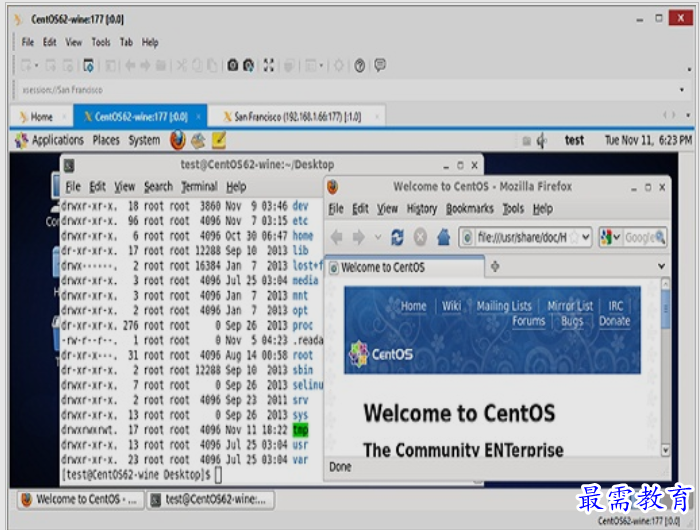Click the Google search input box
The width and height of the screenshot is (700, 530).
pos(639,237)
